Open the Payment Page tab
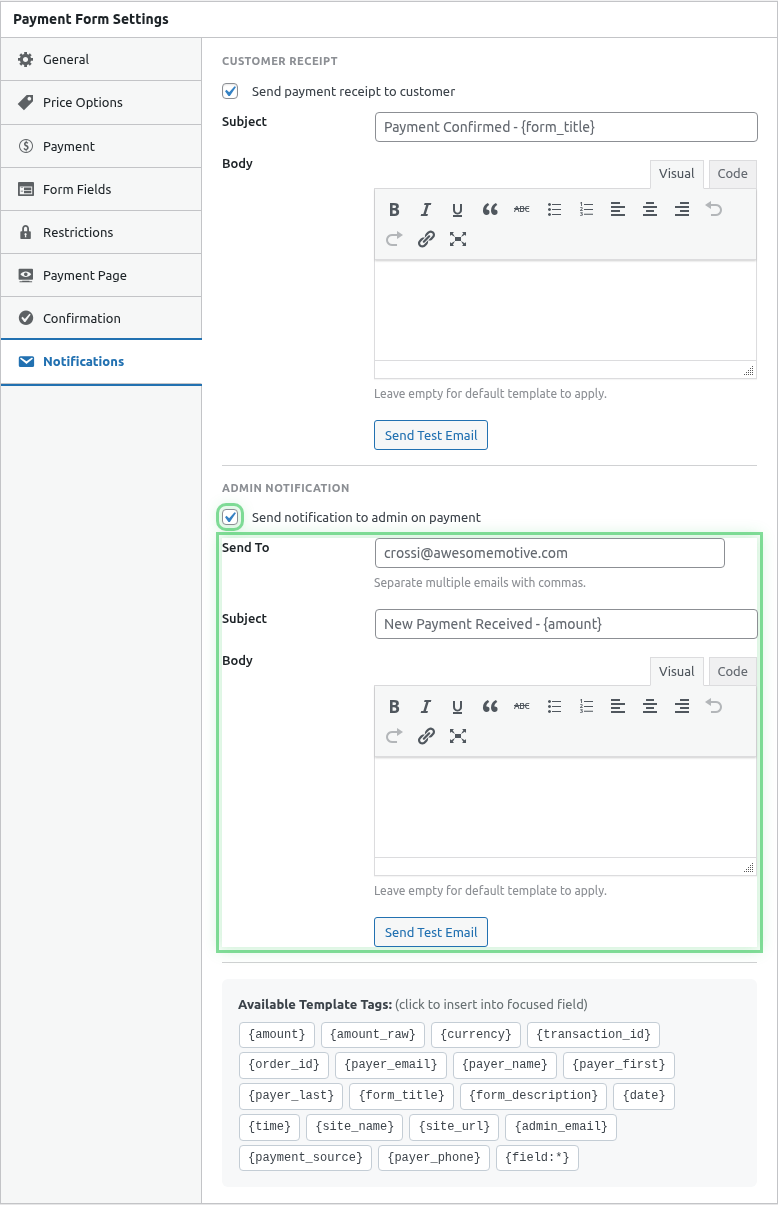778x1205 pixels. coord(101,275)
